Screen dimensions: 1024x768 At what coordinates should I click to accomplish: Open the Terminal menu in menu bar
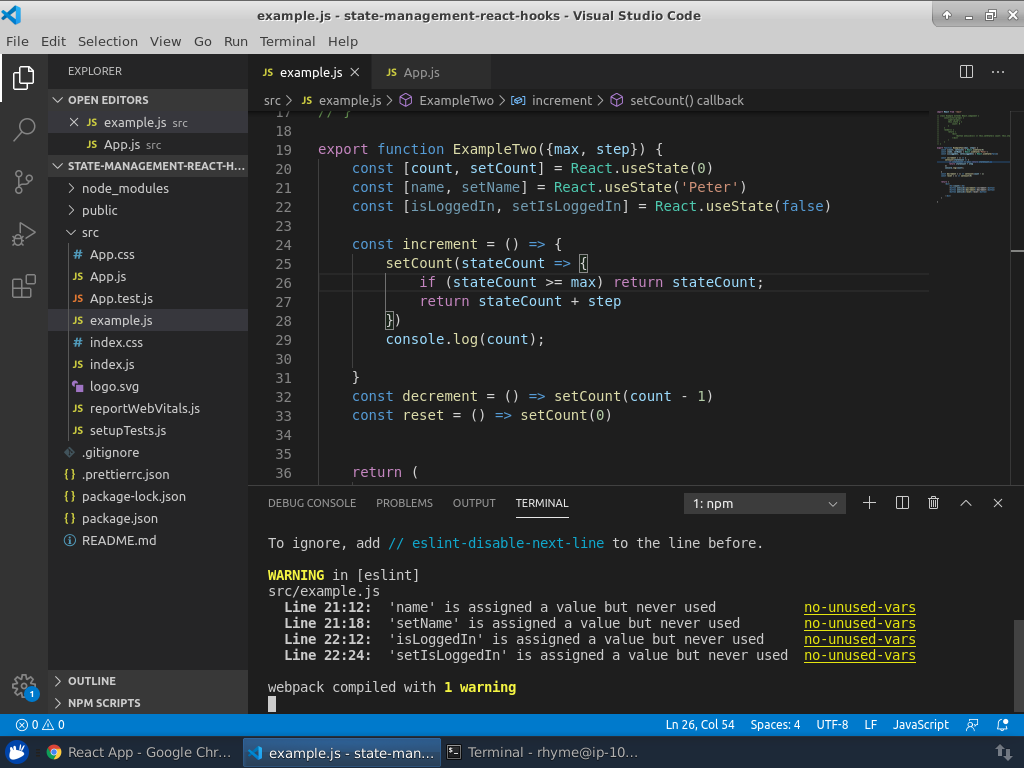click(287, 41)
